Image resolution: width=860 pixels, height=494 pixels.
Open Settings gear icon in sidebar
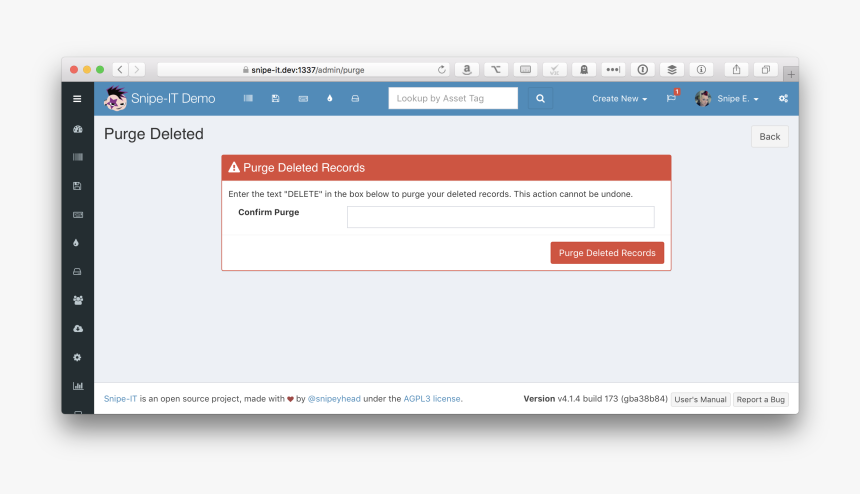pos(77,357)
